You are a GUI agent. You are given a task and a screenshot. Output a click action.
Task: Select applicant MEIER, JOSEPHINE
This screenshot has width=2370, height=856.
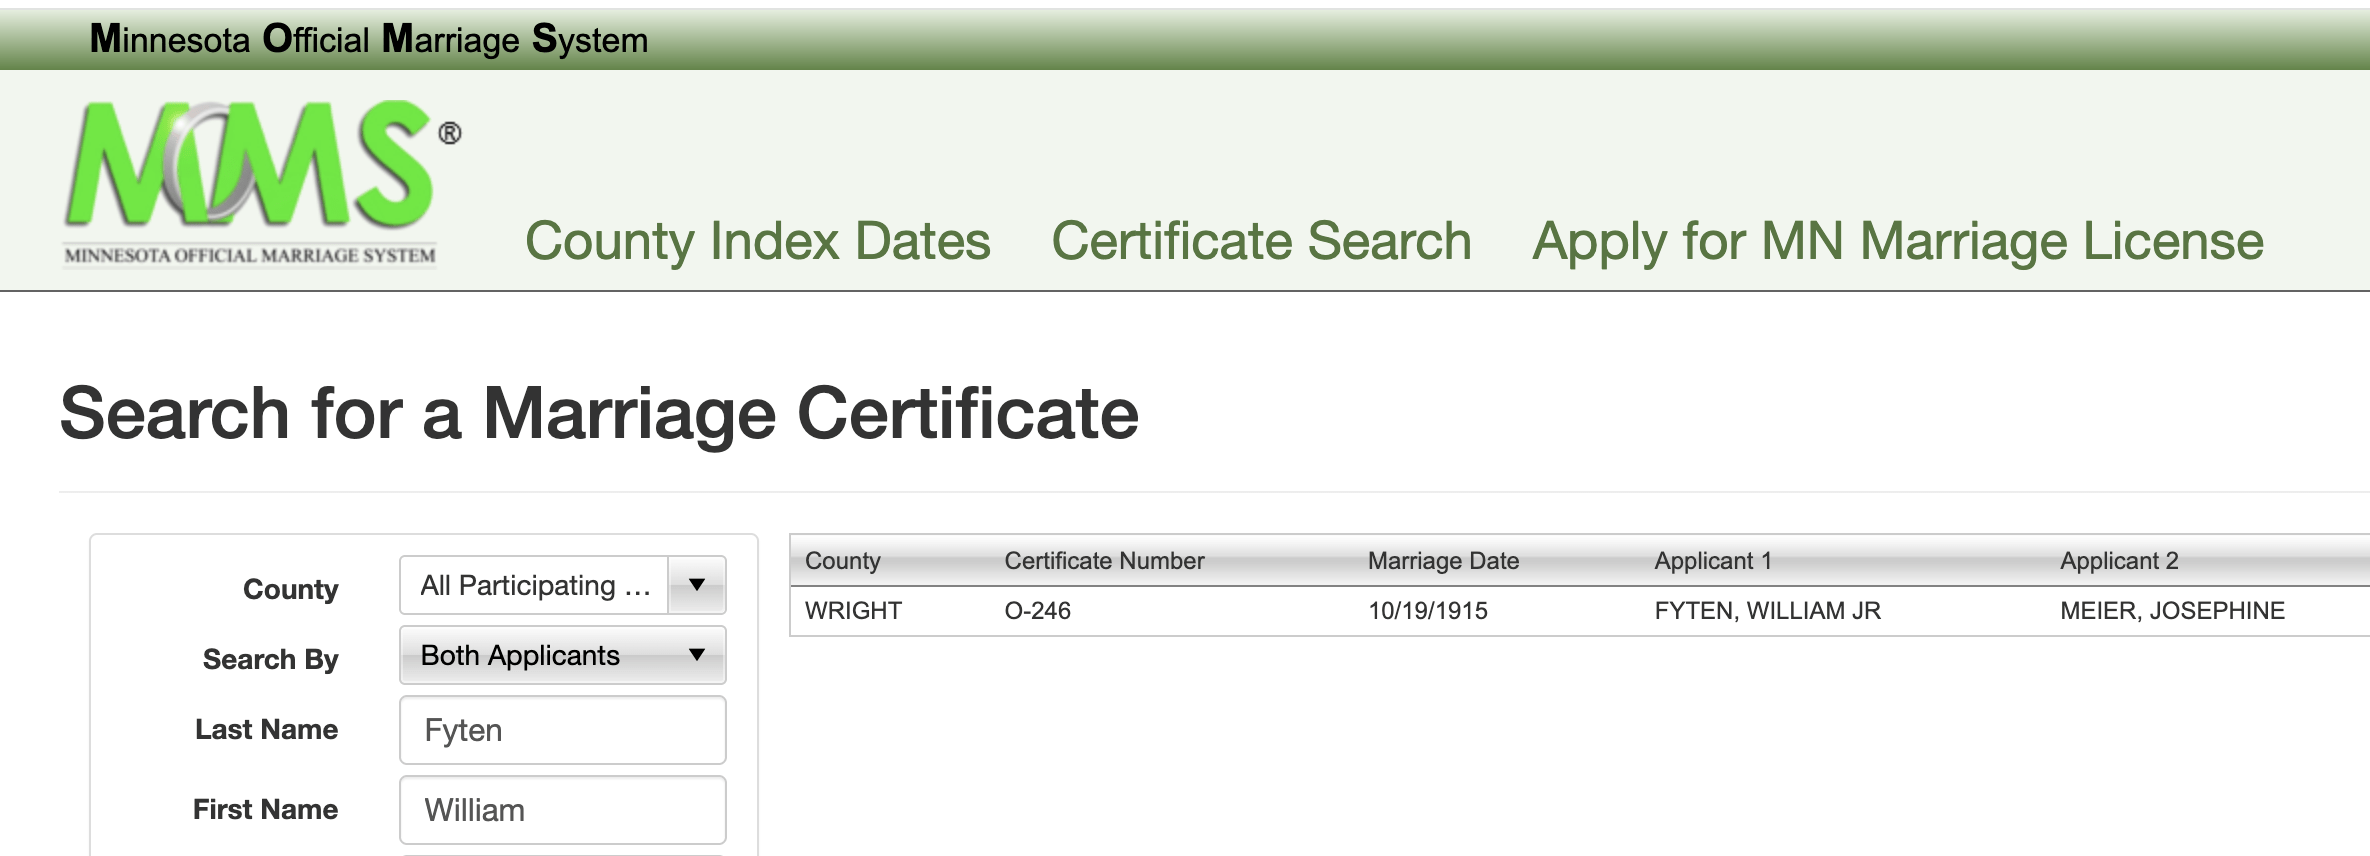click(x=2171, y=611)
